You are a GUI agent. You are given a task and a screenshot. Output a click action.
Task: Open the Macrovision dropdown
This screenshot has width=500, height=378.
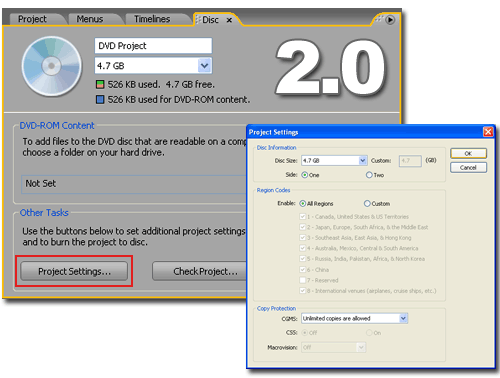[334, 347]
